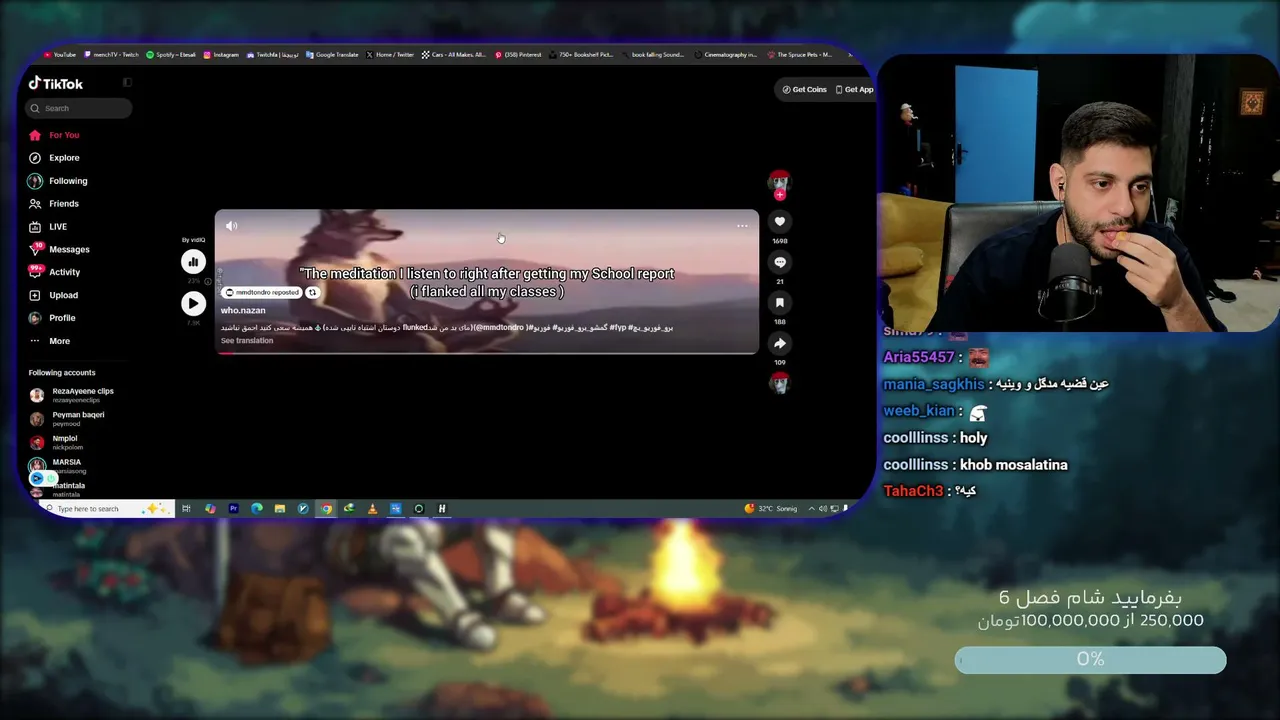Open Messages in the sidebar
The width and height of the screenshot is (1280, 720).
[x=59, y=249]
